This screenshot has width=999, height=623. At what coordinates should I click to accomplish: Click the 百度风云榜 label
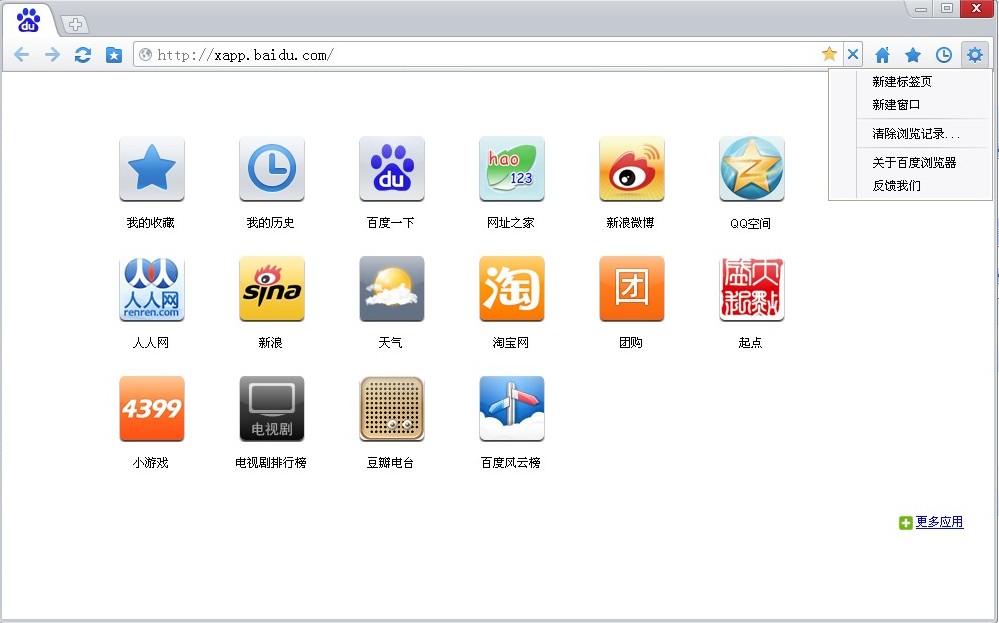(x=510, y=462)
